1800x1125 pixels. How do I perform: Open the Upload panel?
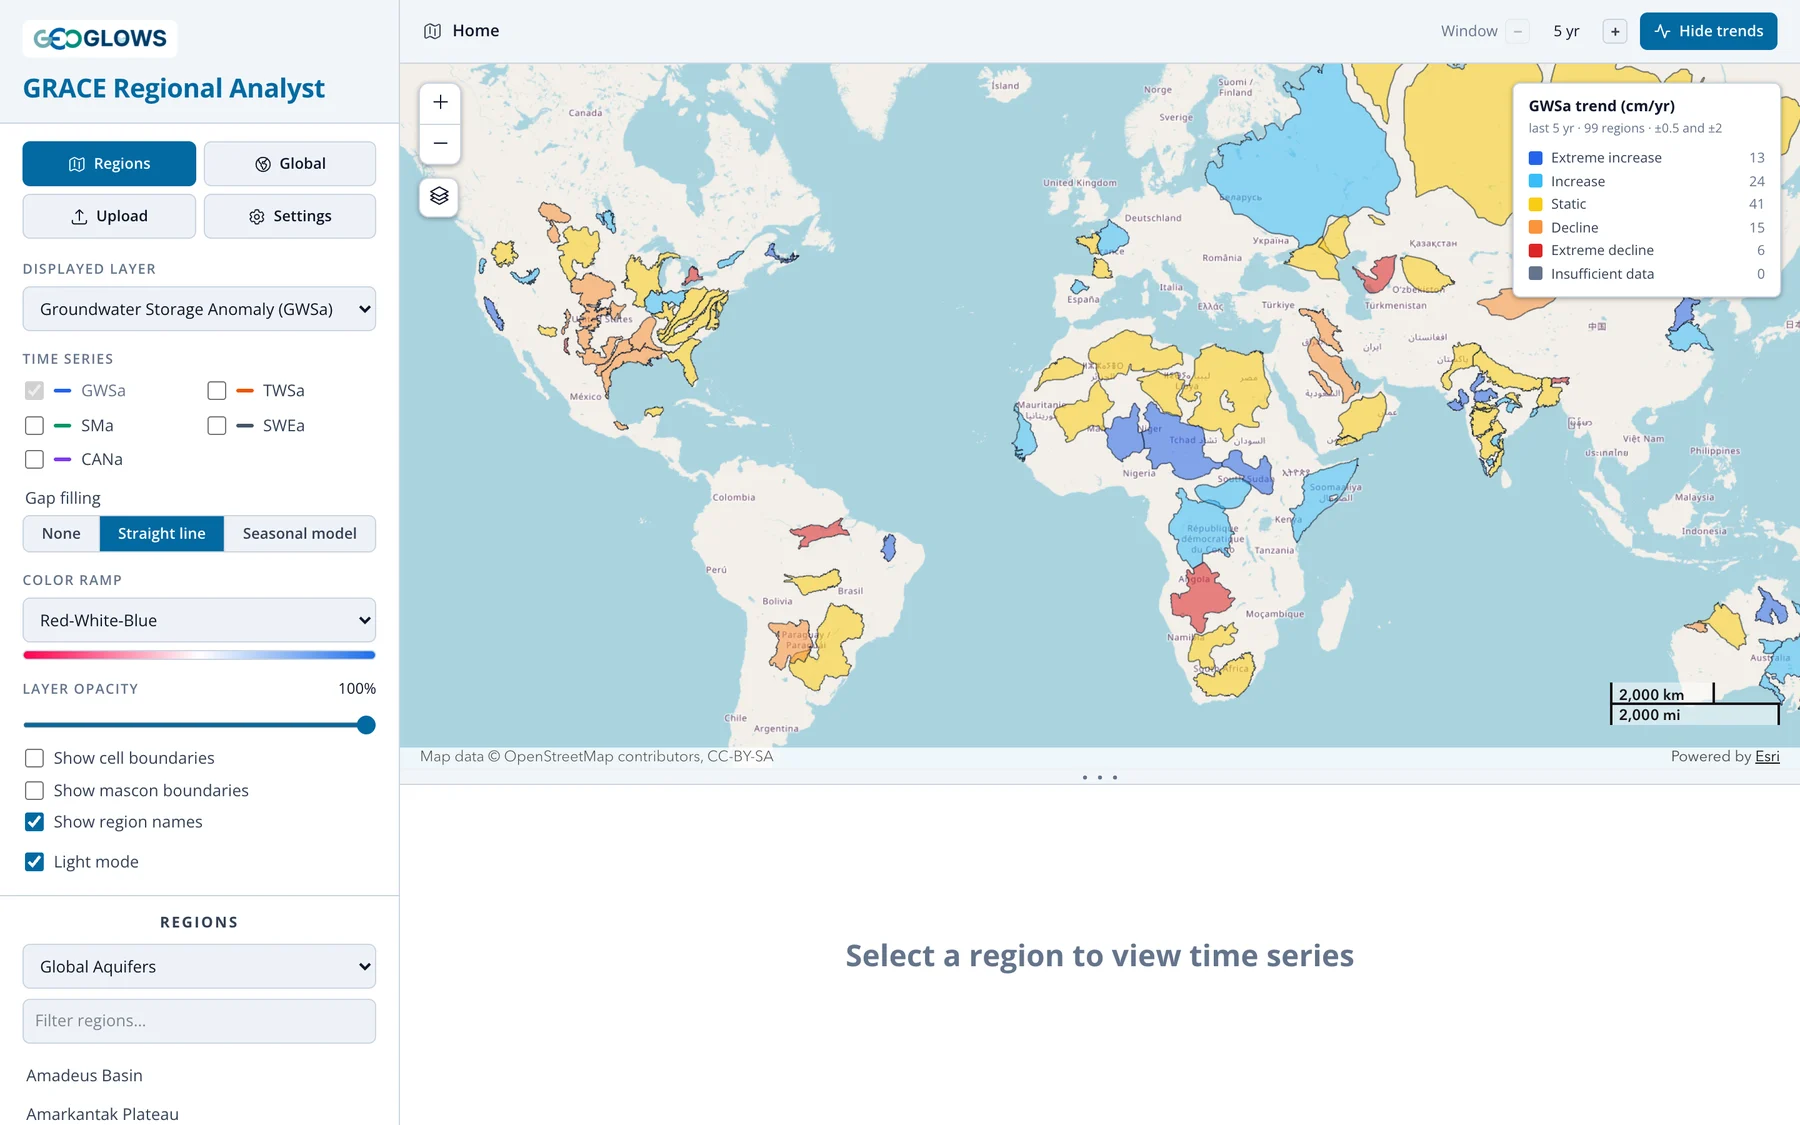pos(109,216)
